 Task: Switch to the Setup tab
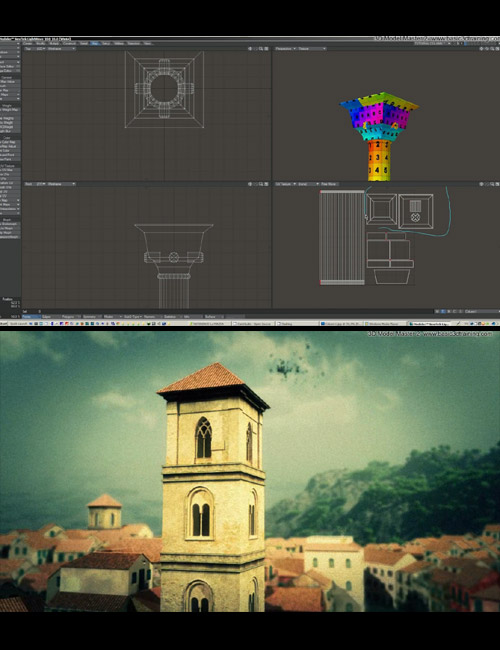point(107,43)
